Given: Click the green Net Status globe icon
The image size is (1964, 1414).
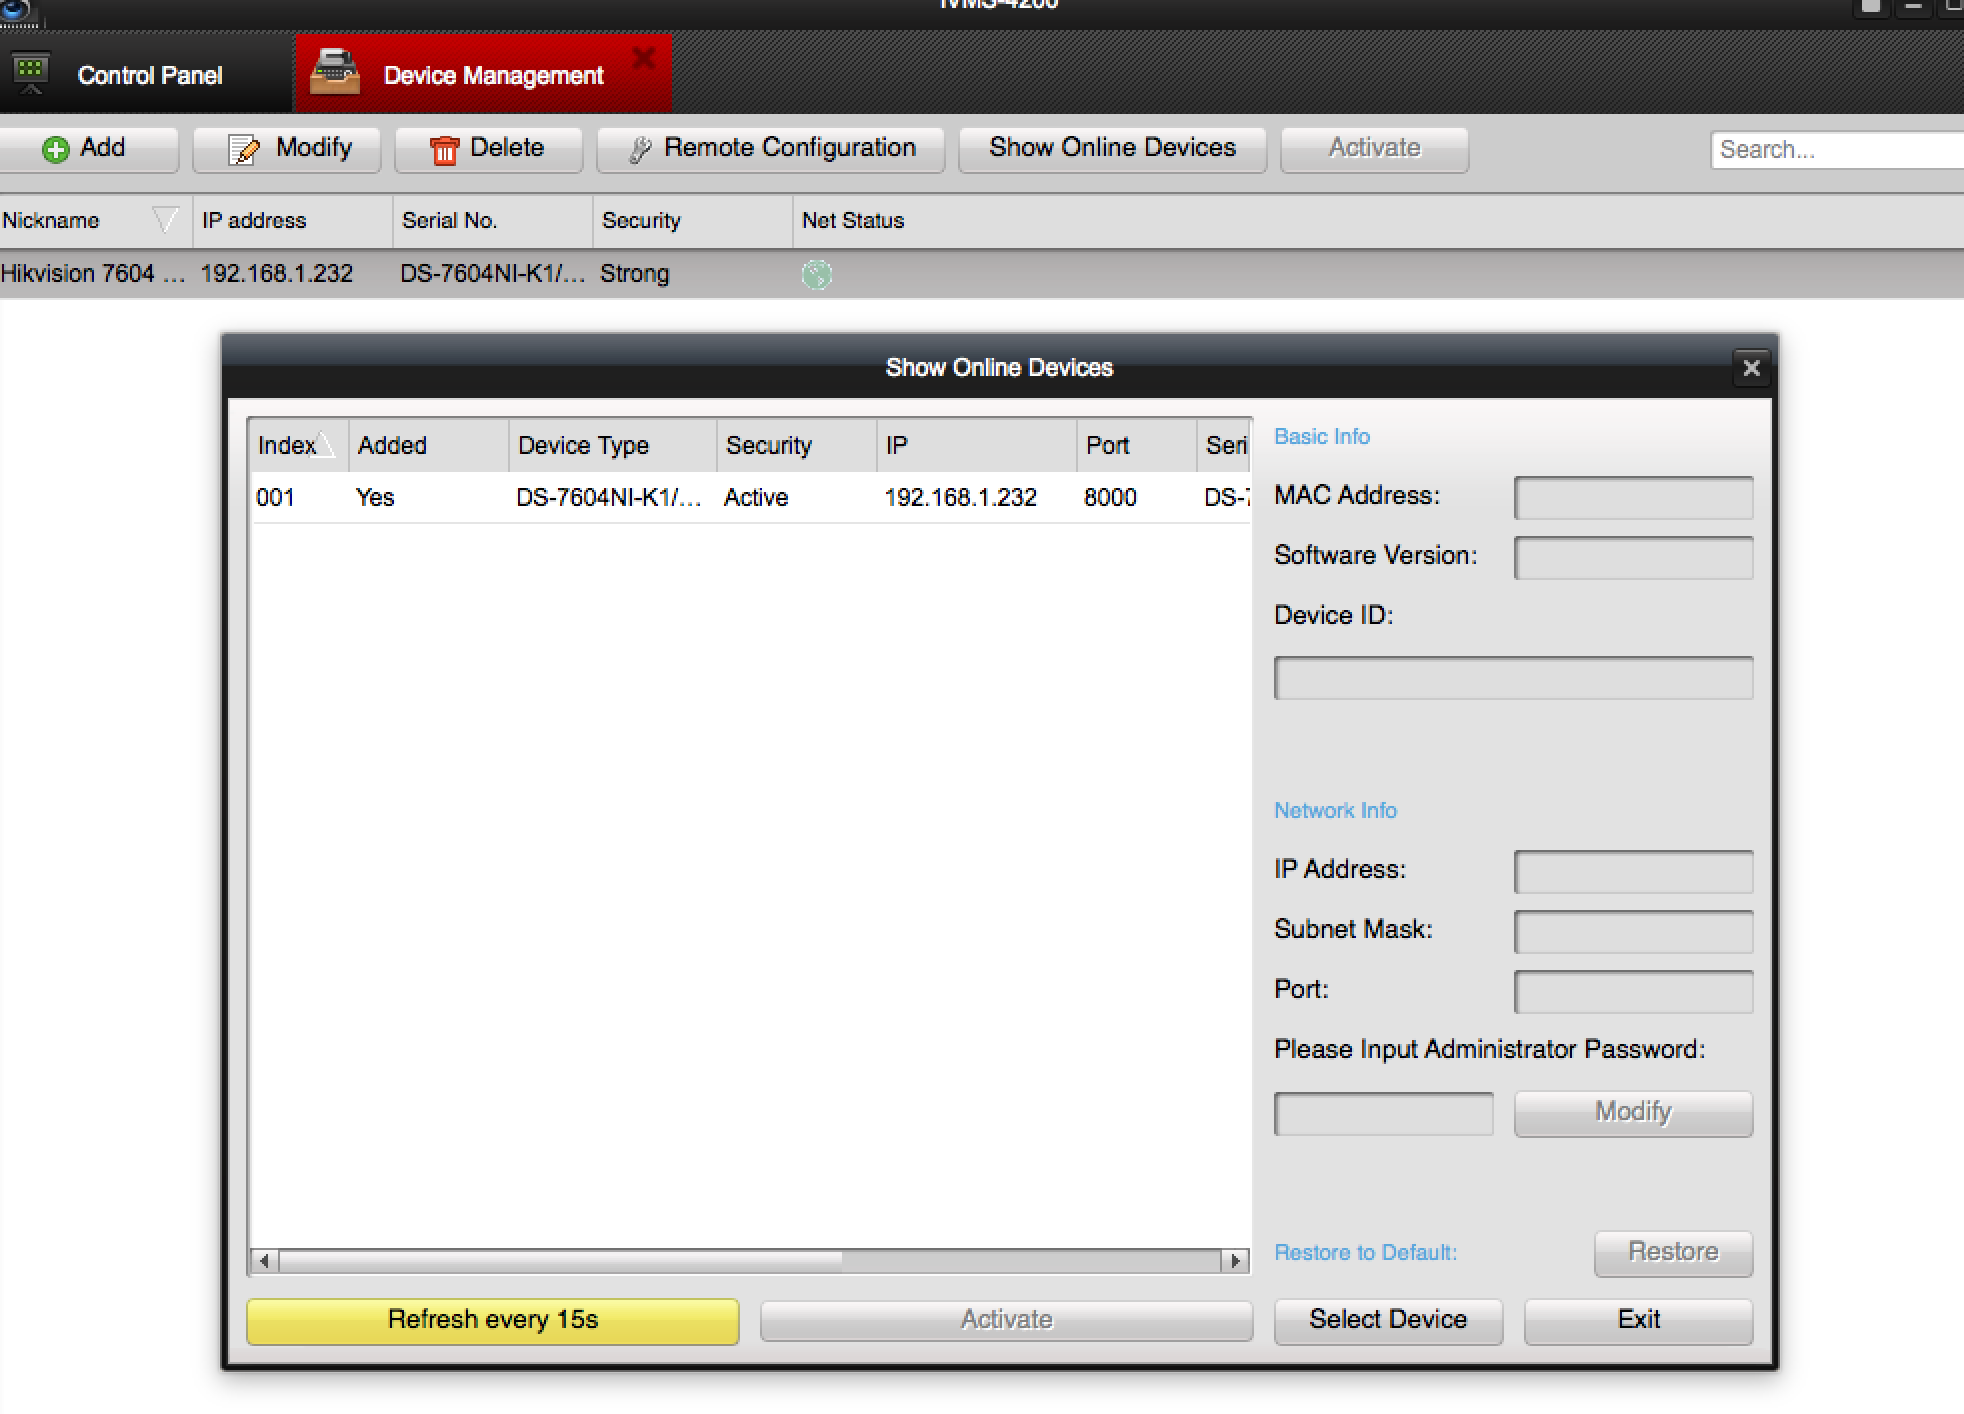Looking at the screenshot, I should (817, 274).
